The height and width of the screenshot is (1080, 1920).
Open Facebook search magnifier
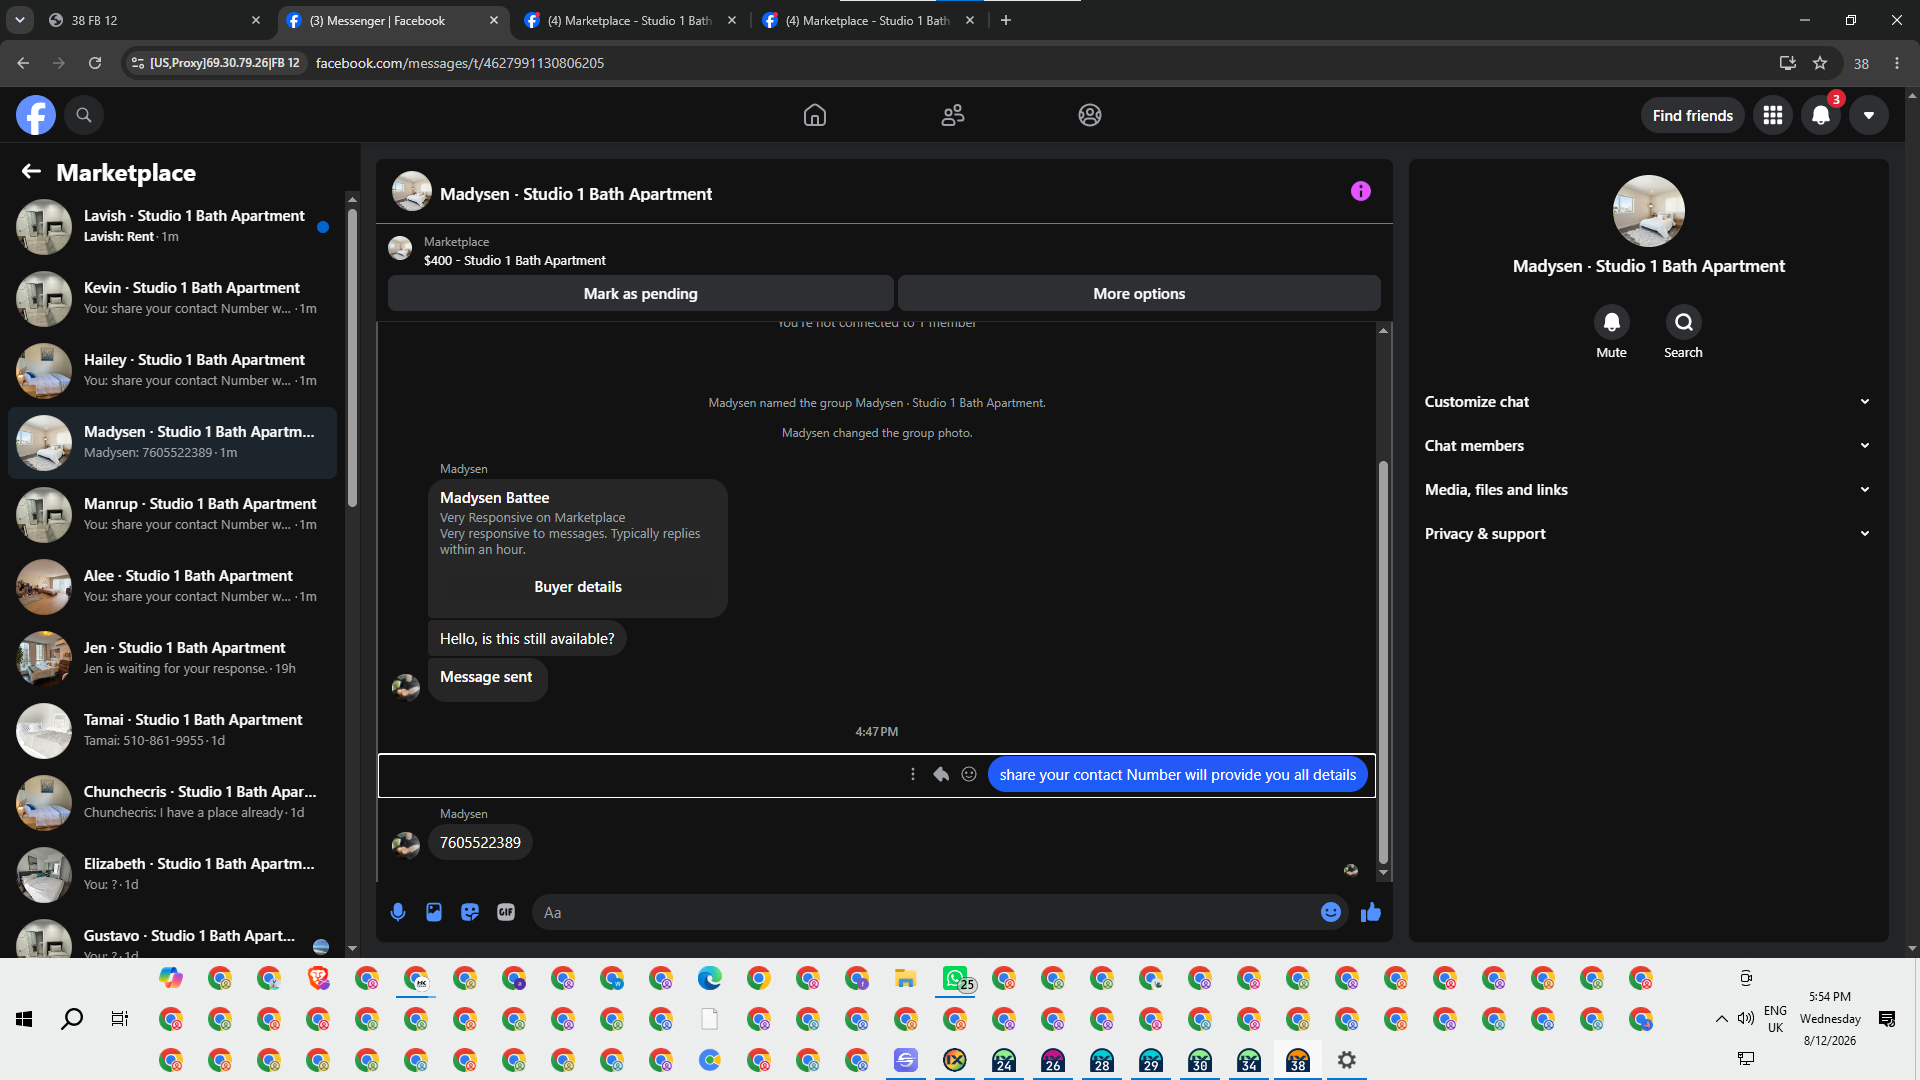point(84,115)
